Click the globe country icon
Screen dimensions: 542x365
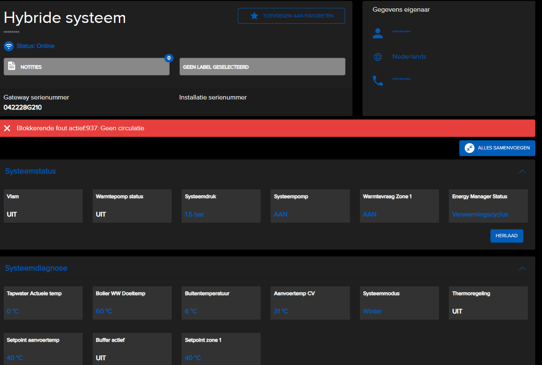click(378, 57)
